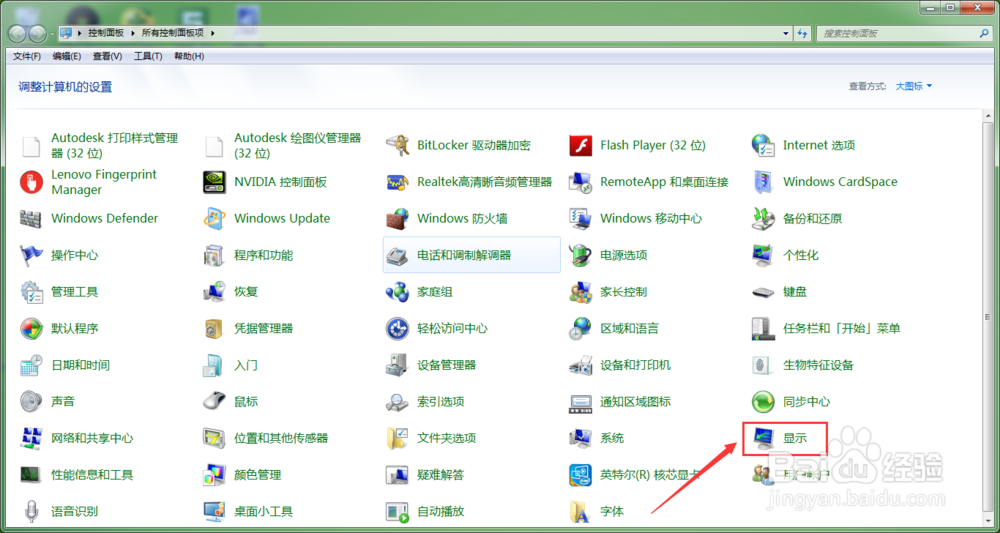1000x533 pixels.
Task: Open the 默认程序 icon
Action: point(31,328)
